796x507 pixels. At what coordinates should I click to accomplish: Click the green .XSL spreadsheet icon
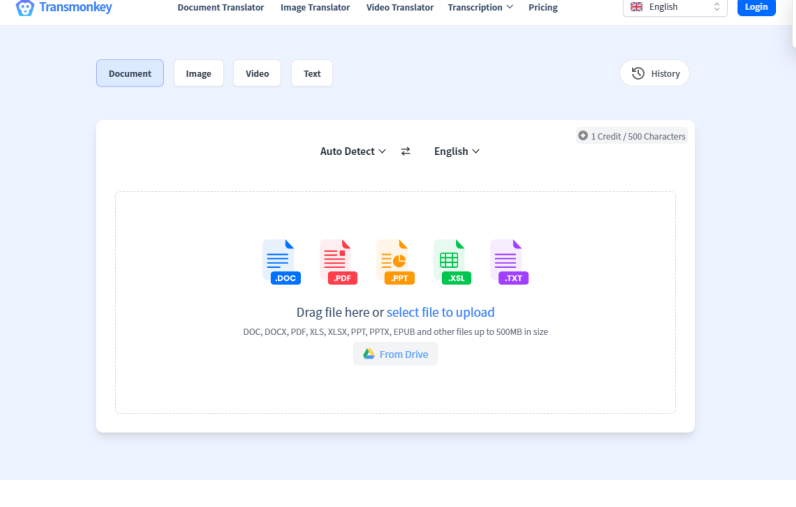click(451, 262)
